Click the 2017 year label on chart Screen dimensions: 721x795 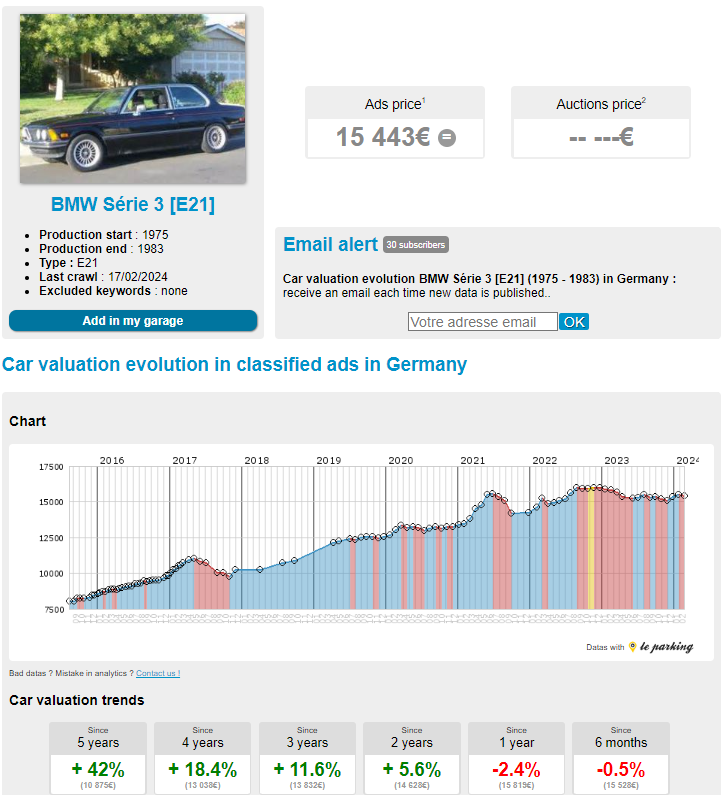185,460
